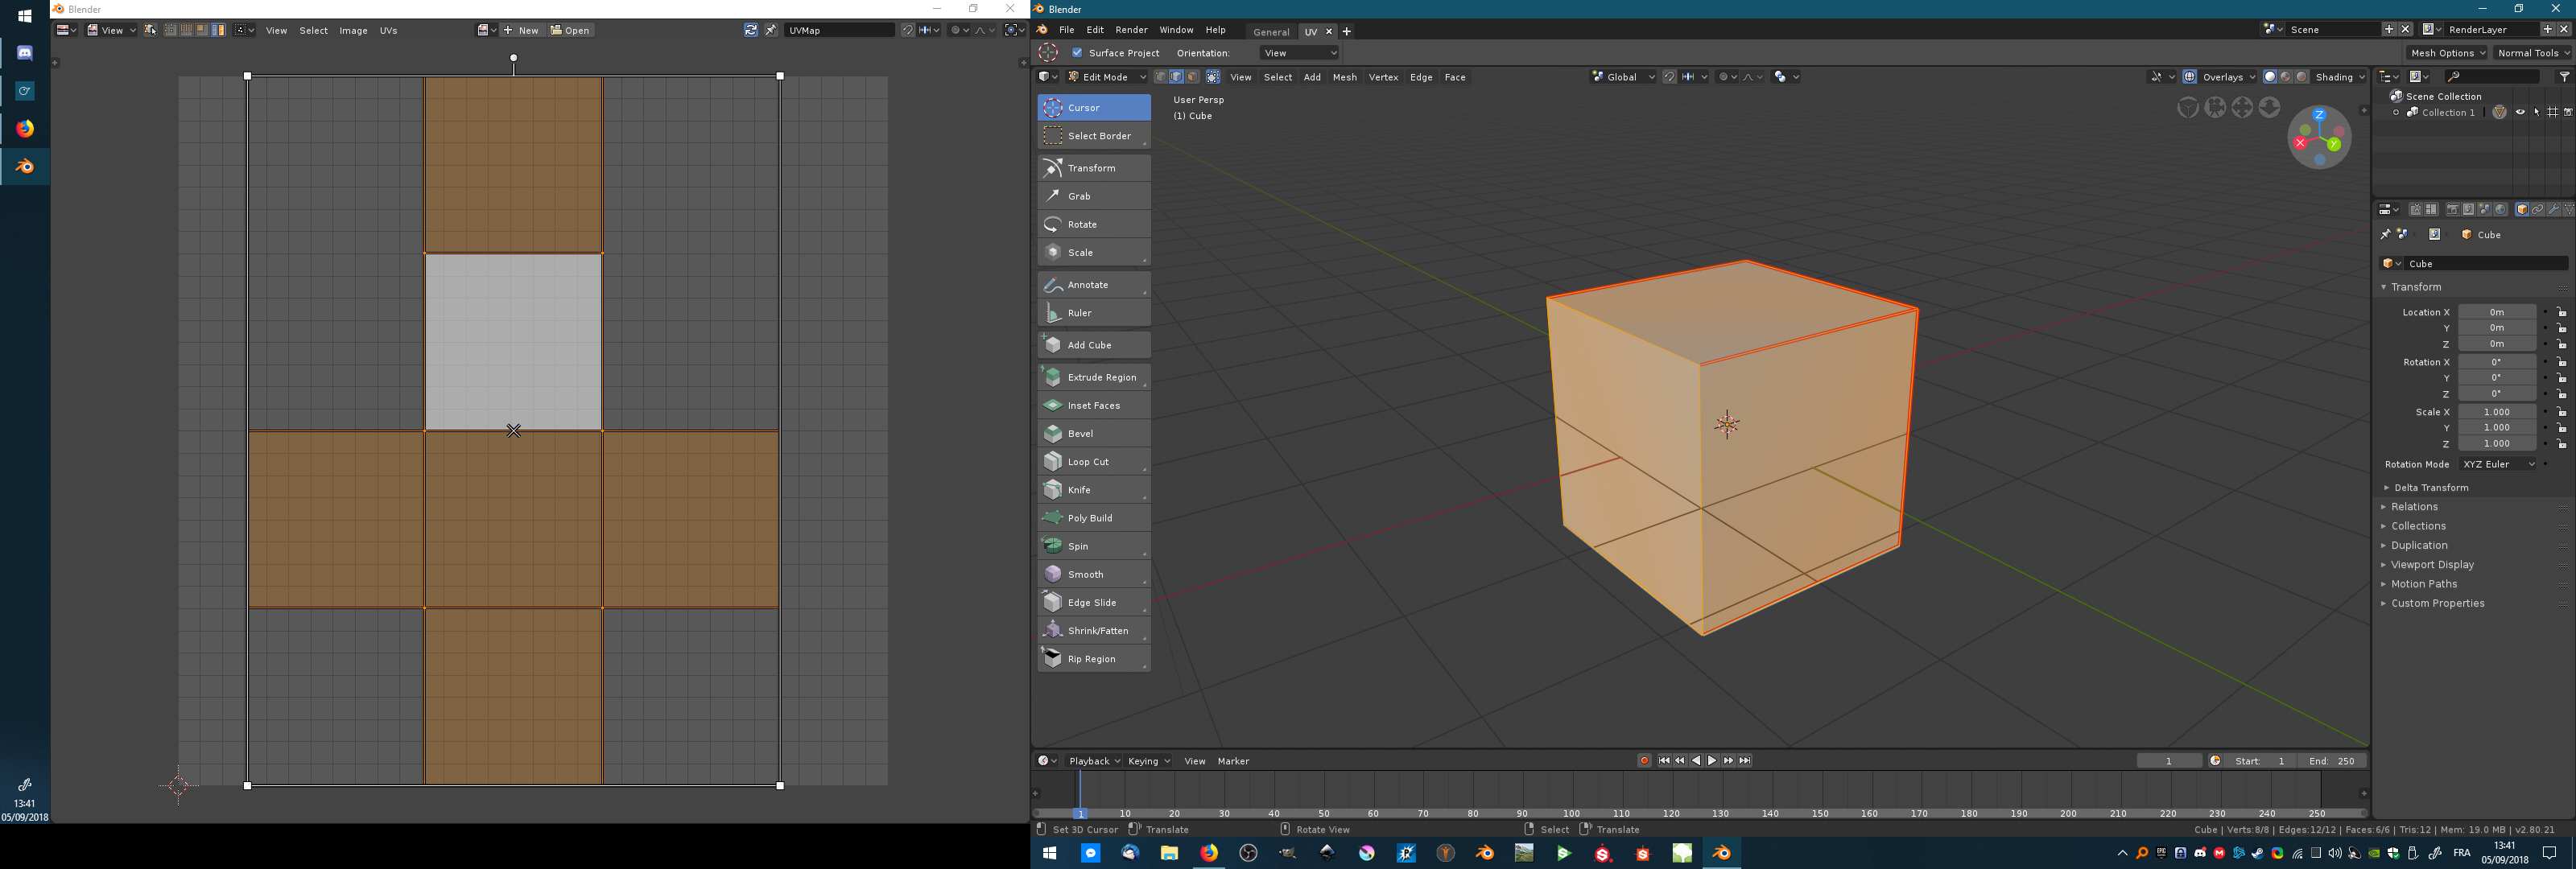2576x869 pixels.
Task: Select the Rotate tool
Action: tap(1094, 224)
